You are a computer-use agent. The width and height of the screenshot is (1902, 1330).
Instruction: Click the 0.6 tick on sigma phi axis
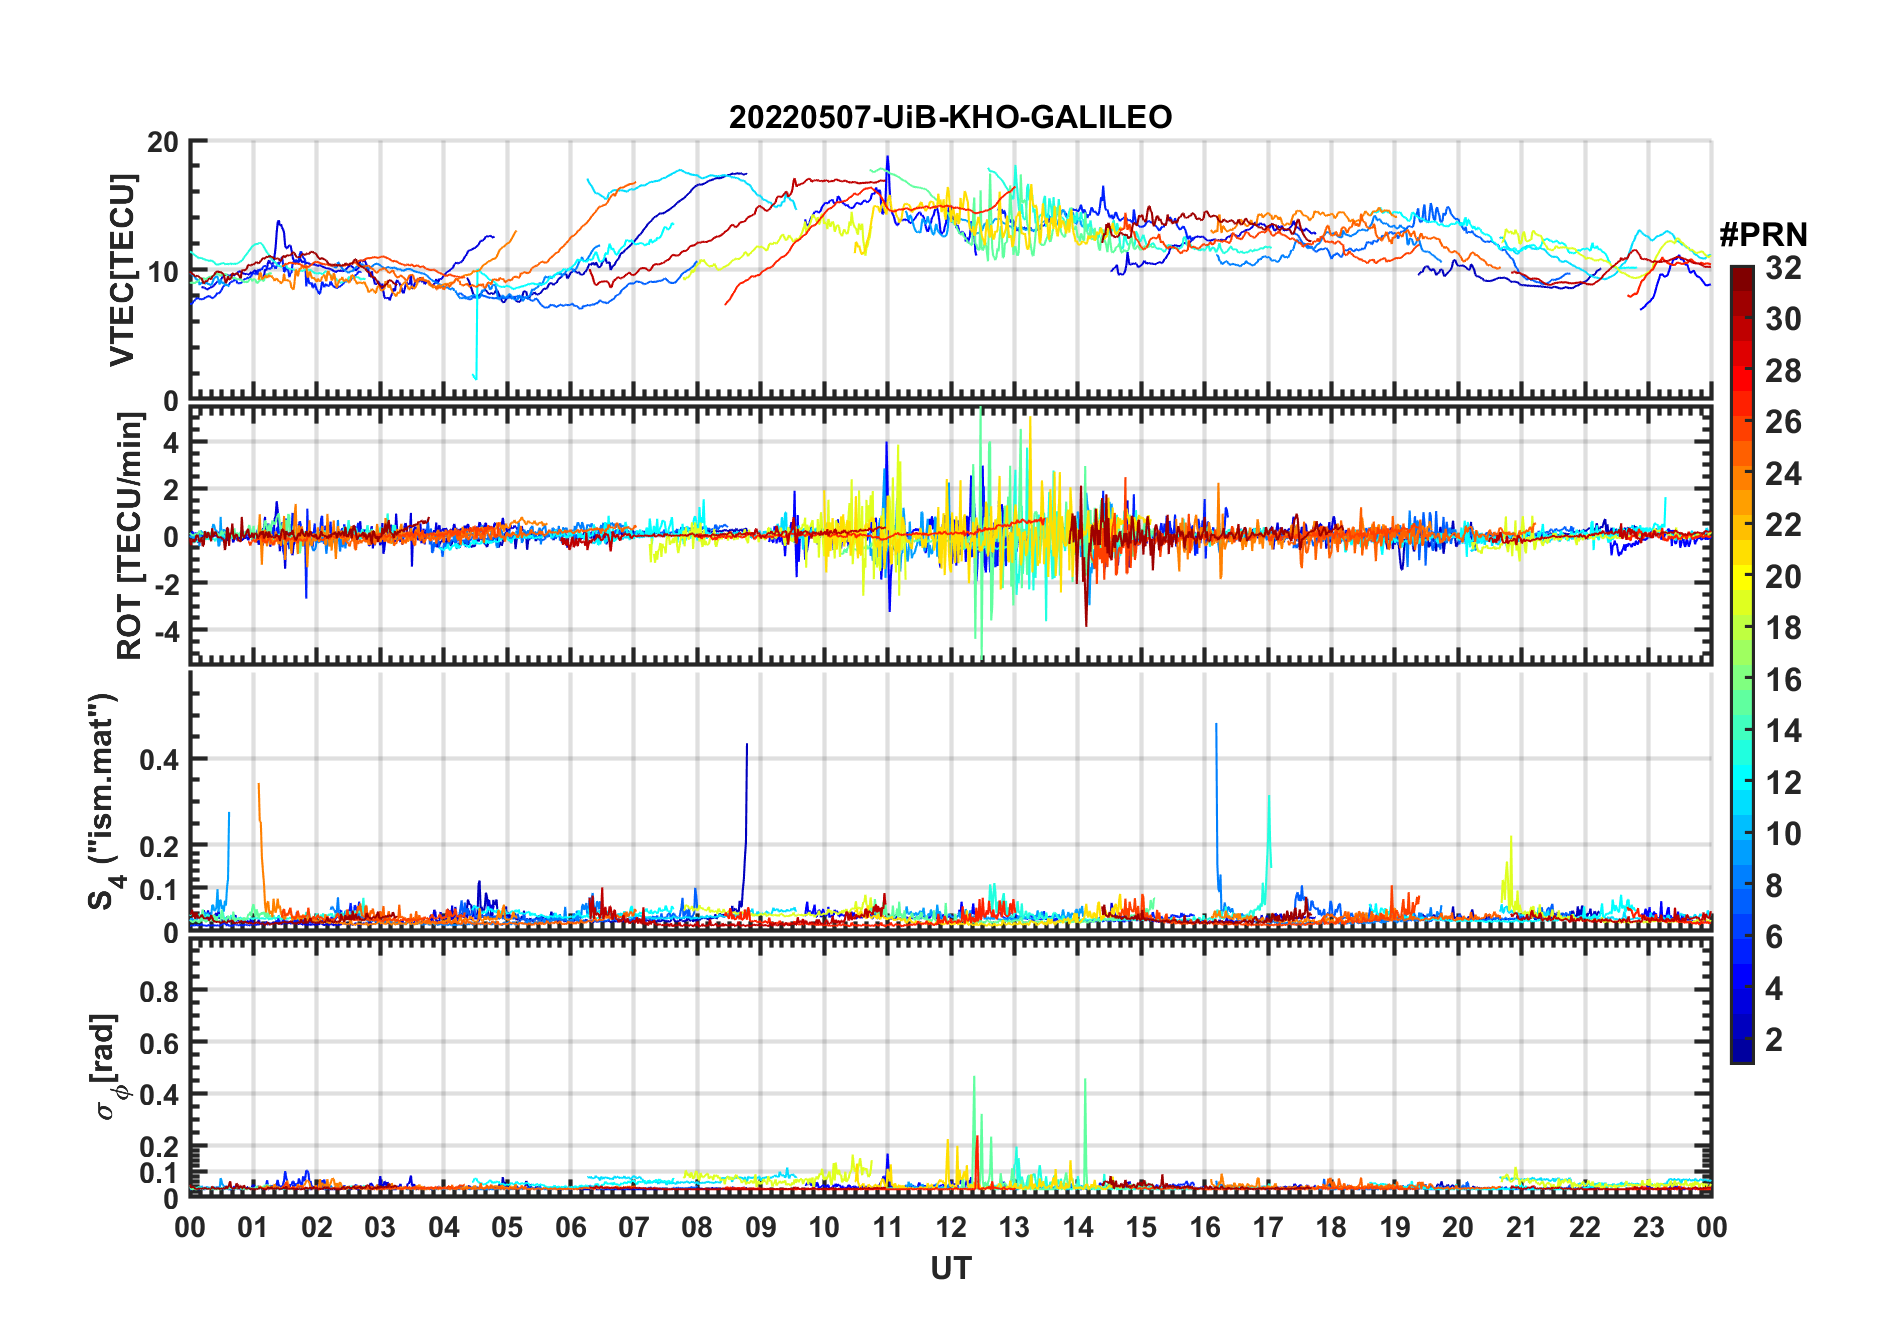[160, 1042]
